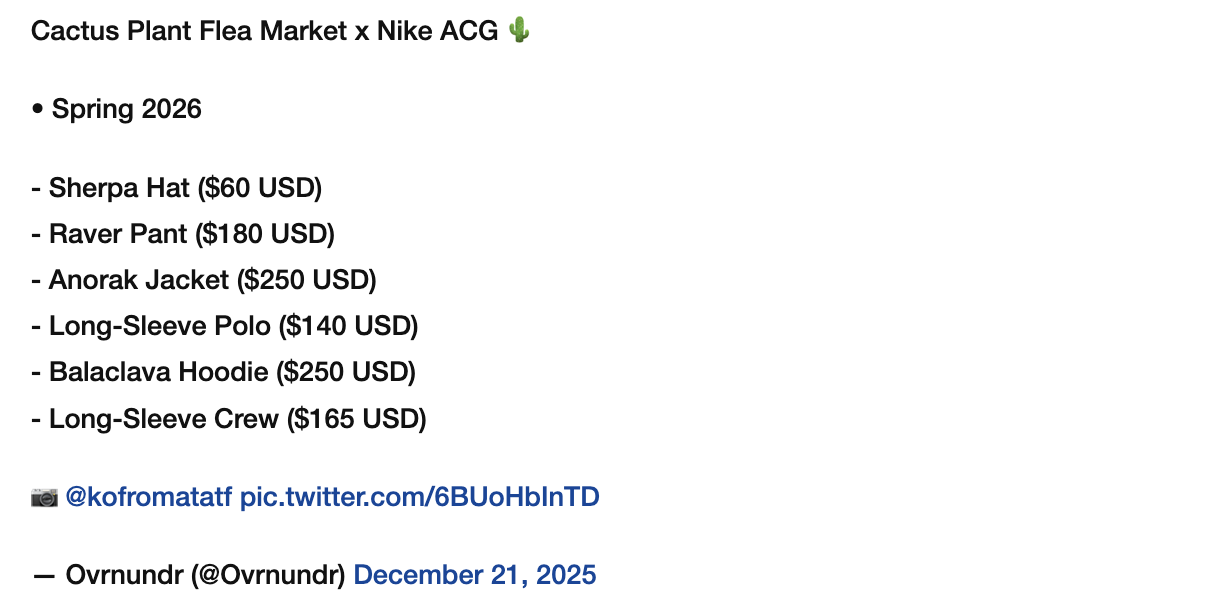Click the camera emoji before @kofromatatf
Image resolution: width=1210 pixels, height=608 pixels.
pyautogui.click(x=44, y=497)
